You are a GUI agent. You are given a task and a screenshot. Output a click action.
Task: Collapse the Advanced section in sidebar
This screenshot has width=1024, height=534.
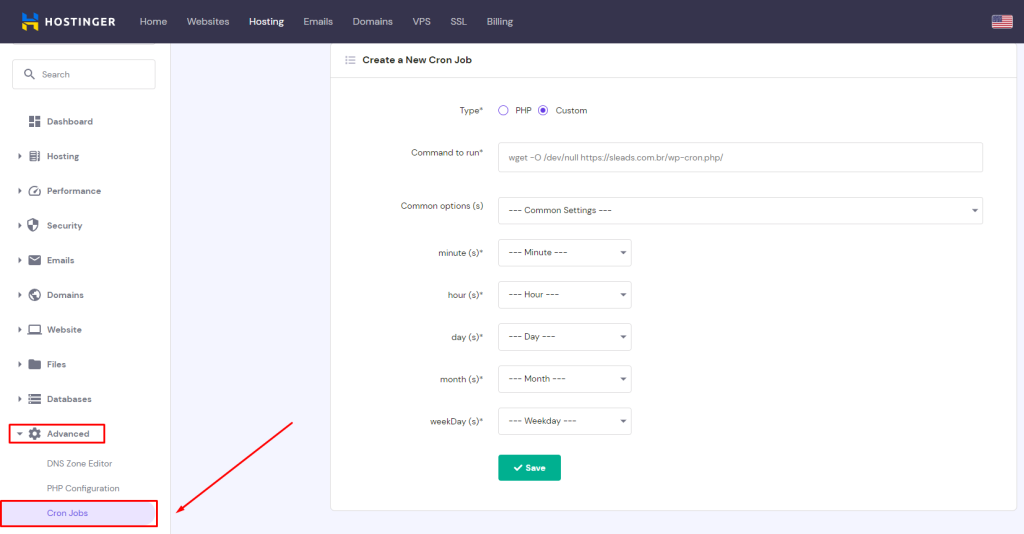[58, 434]
